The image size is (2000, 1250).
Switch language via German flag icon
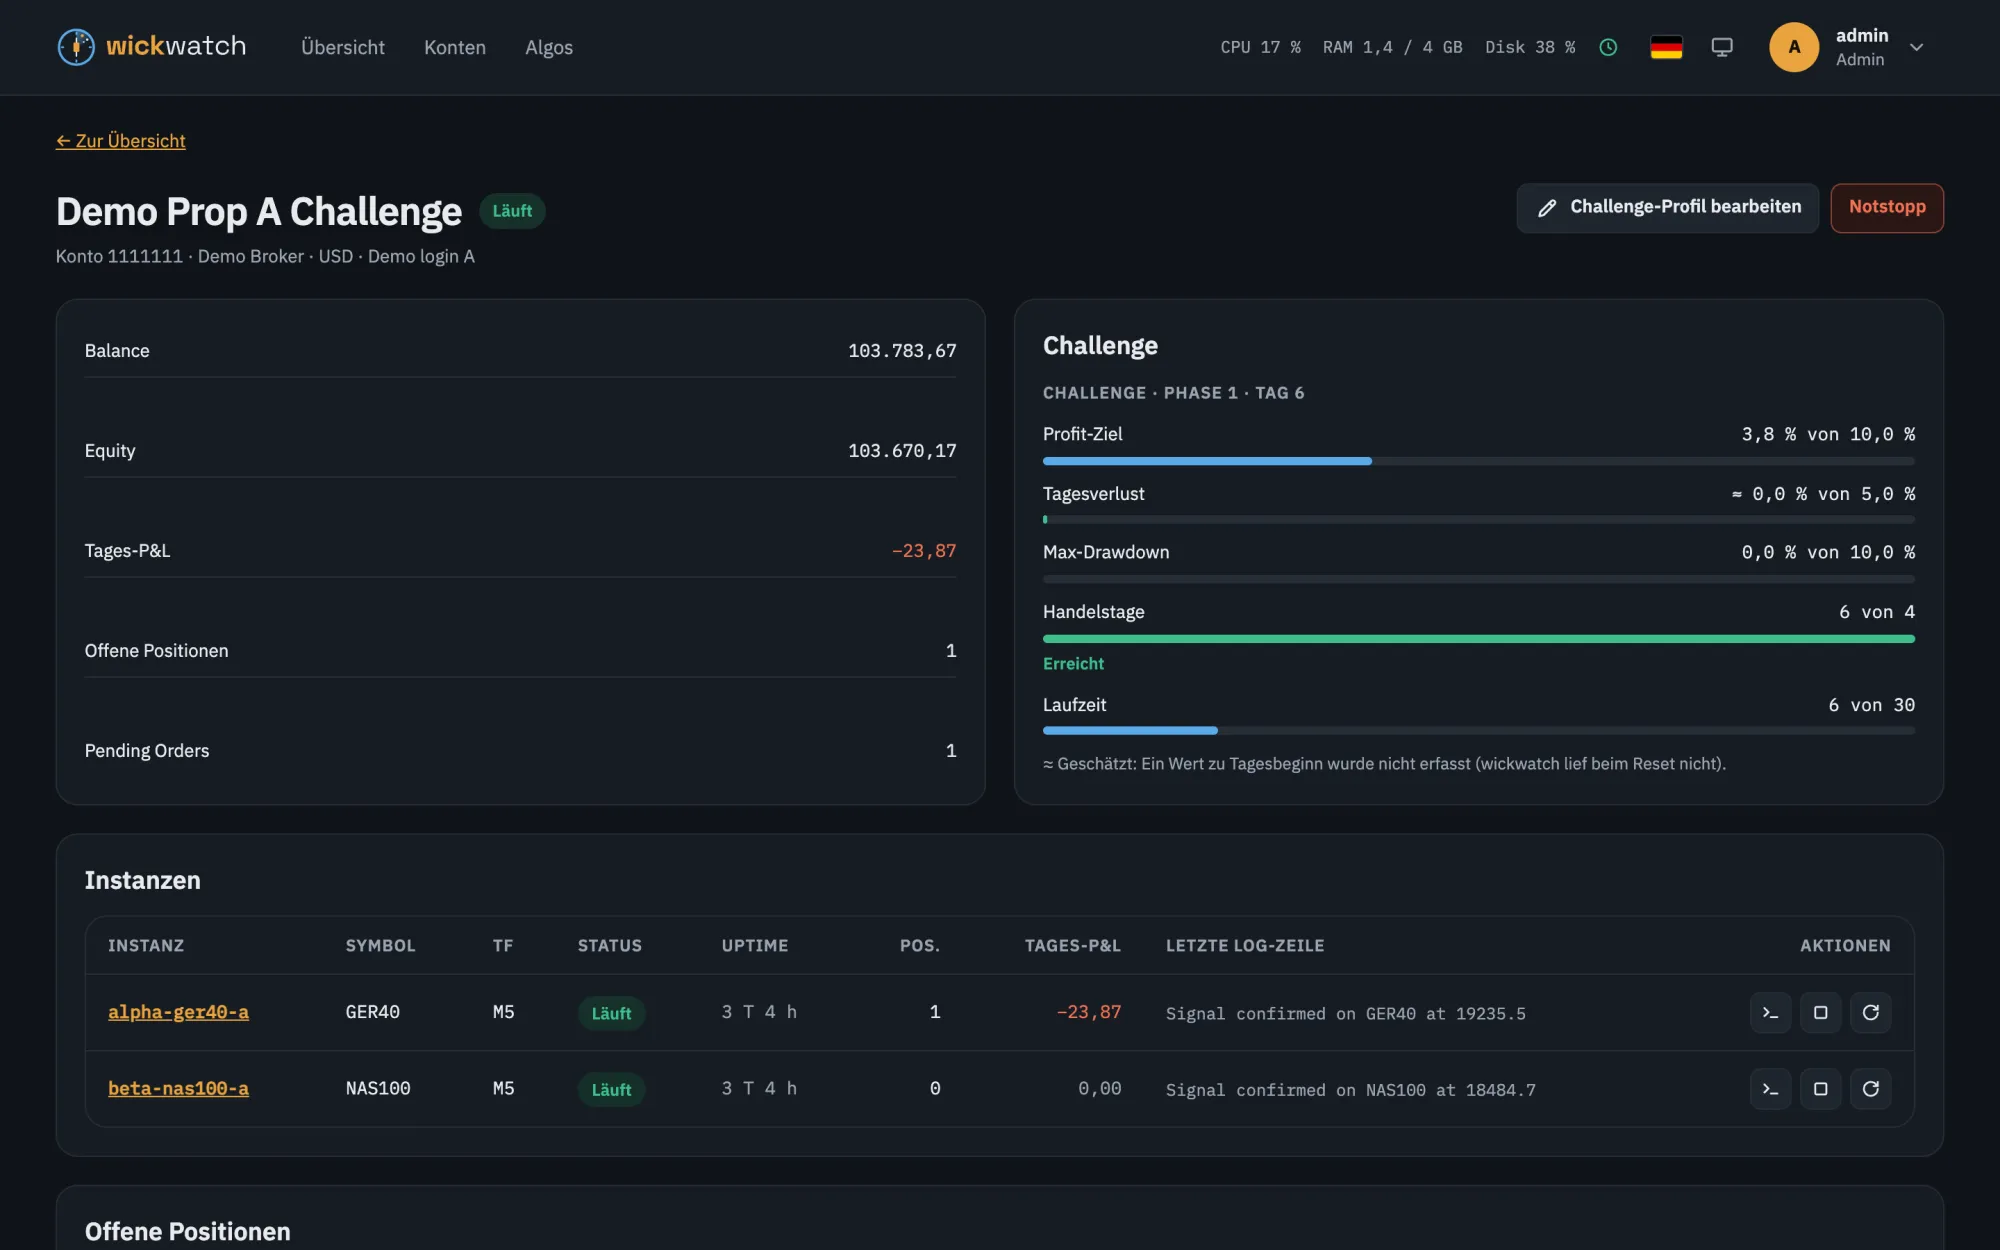pos(1666,47)
